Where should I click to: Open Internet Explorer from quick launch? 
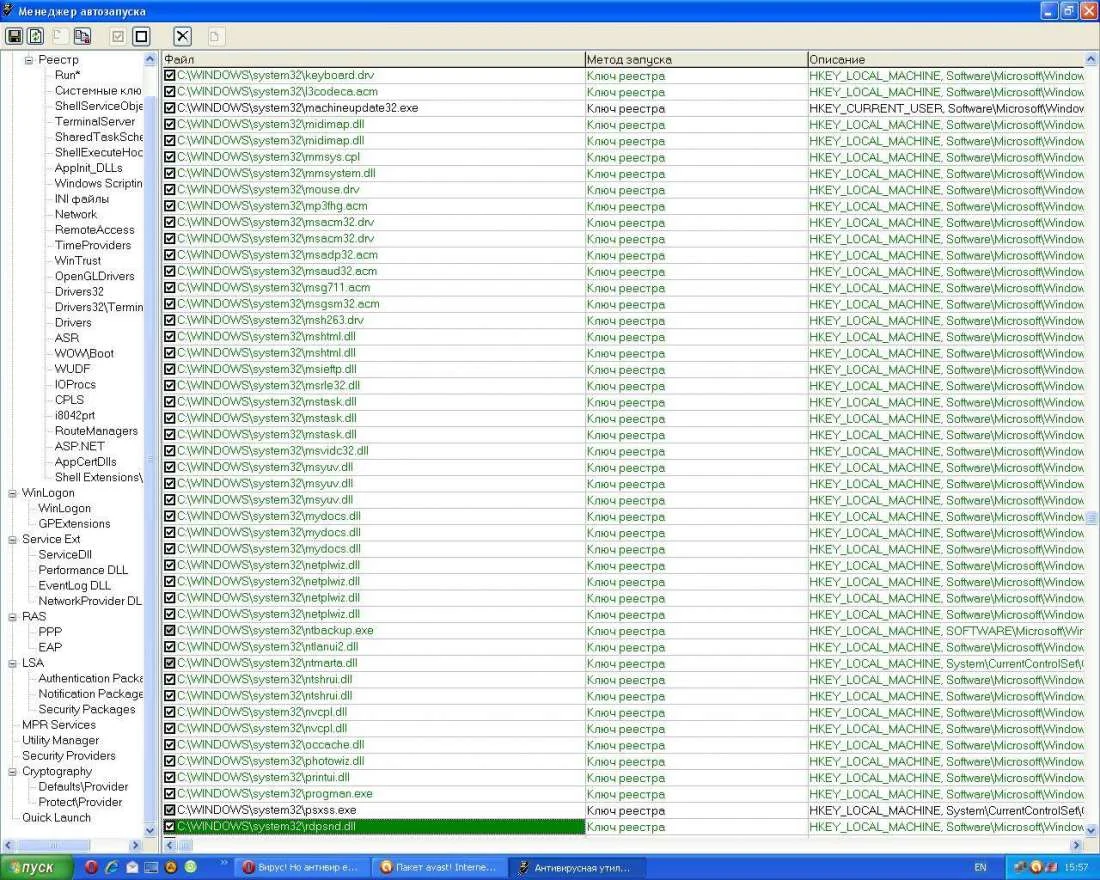pos(112,867)
